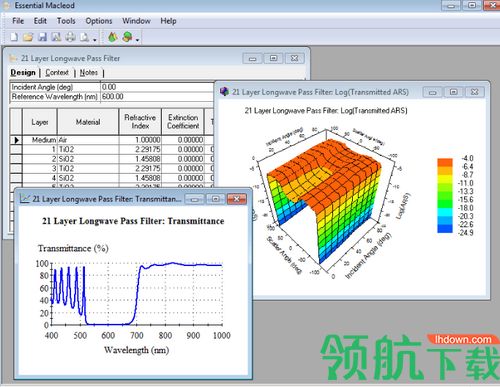Click refractive index 1.45808 in layer 2
Viewport: 500px width, 387px height.
coord(140,159)
